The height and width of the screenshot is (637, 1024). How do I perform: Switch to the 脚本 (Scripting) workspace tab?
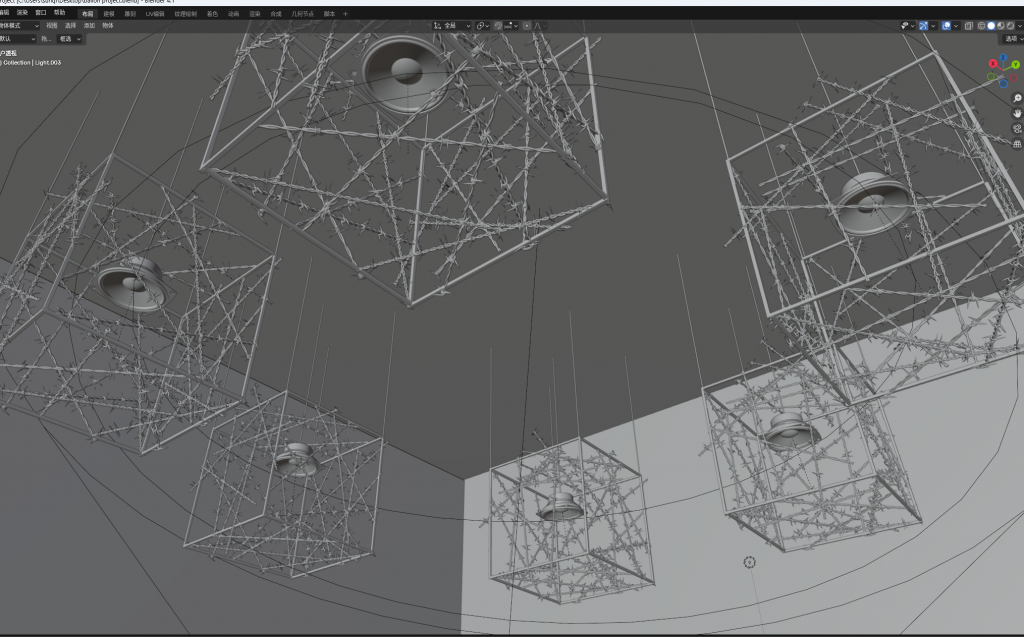[329, 14]
